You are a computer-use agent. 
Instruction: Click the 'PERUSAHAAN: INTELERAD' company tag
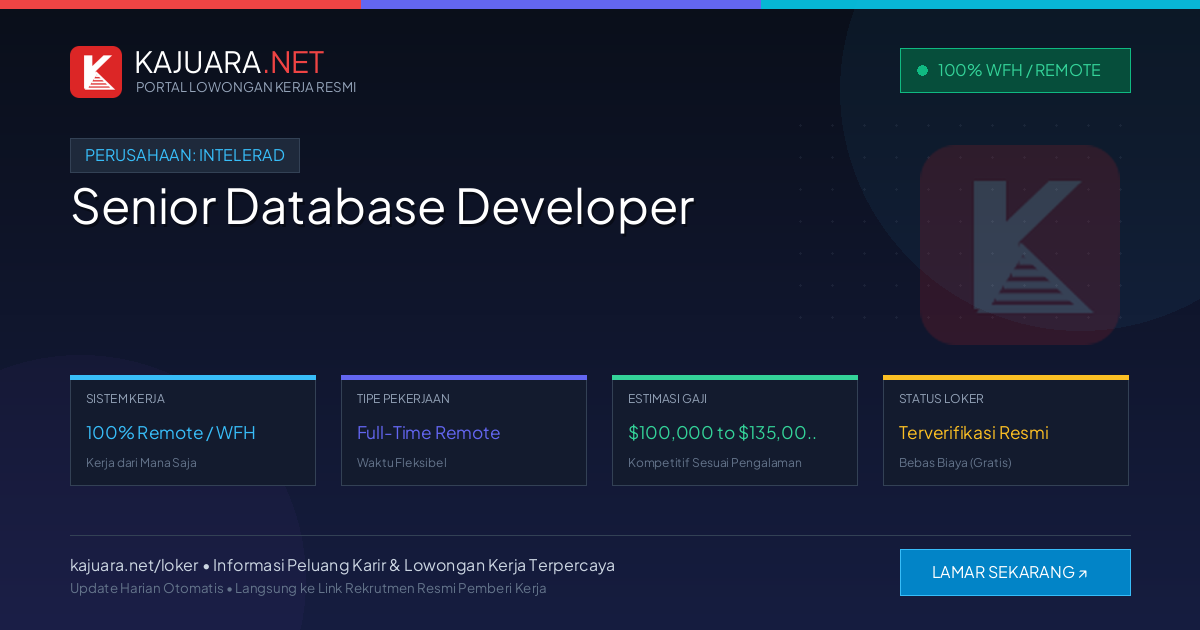click(185, 155)
